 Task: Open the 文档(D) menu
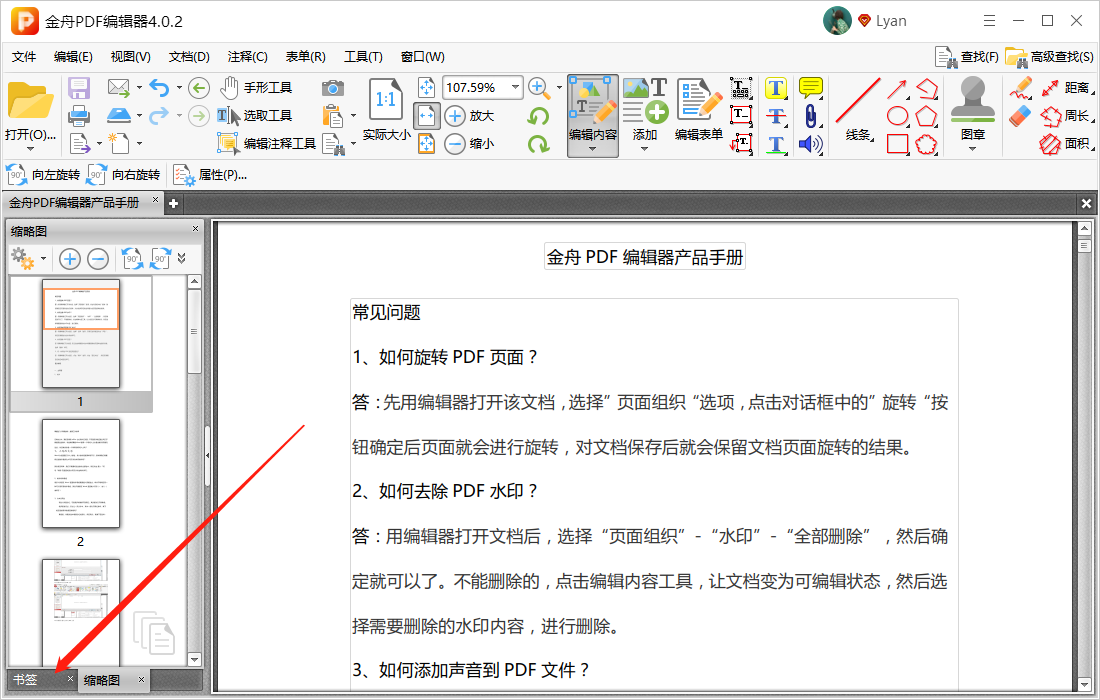189,57
